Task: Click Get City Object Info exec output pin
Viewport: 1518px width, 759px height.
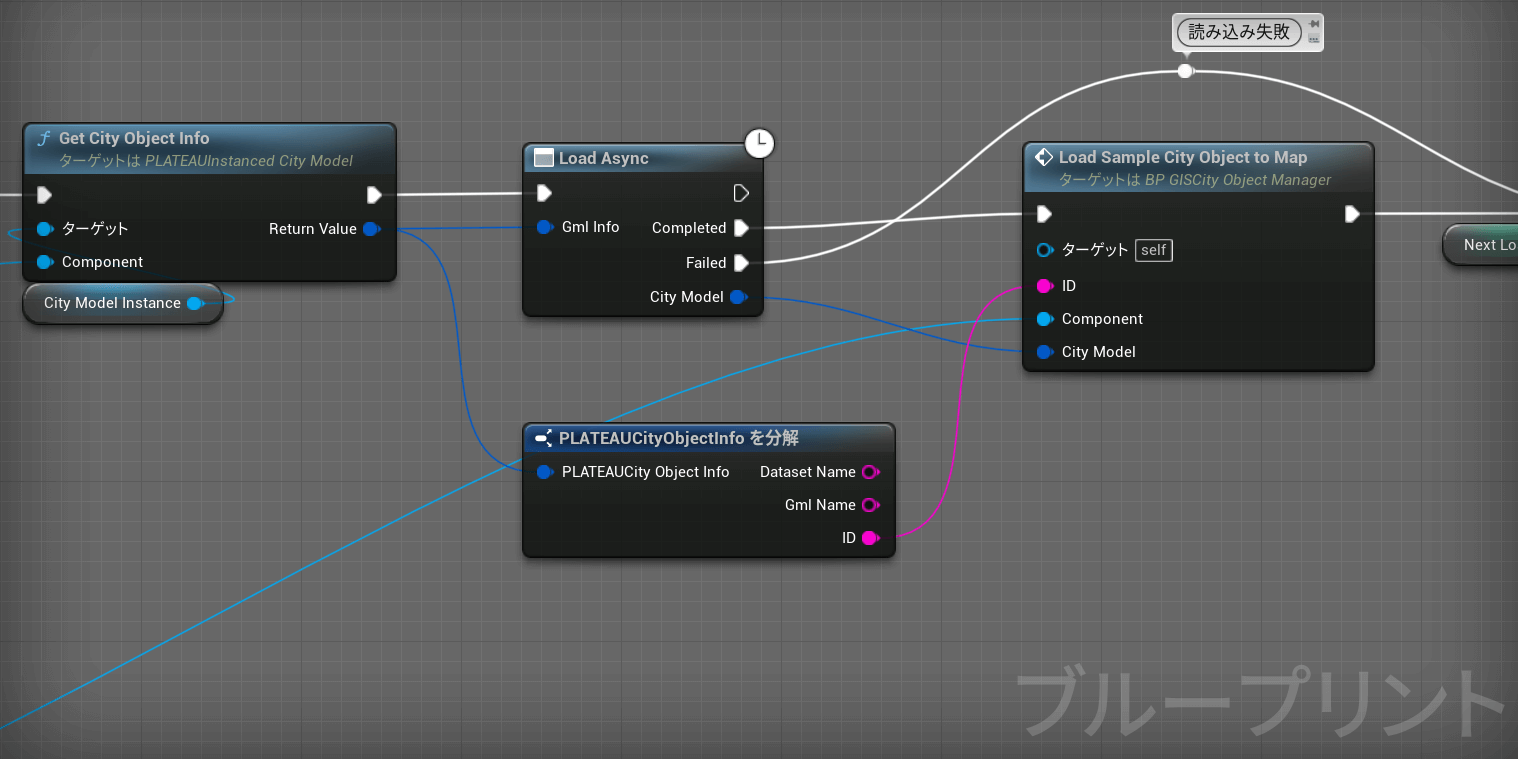Action: (x=374, y=195)
